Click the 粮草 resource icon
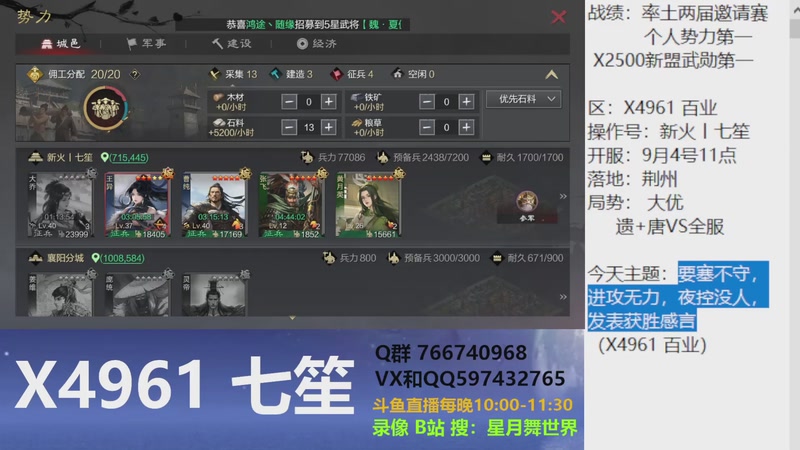Screen dimensions: 800x450 356,122
